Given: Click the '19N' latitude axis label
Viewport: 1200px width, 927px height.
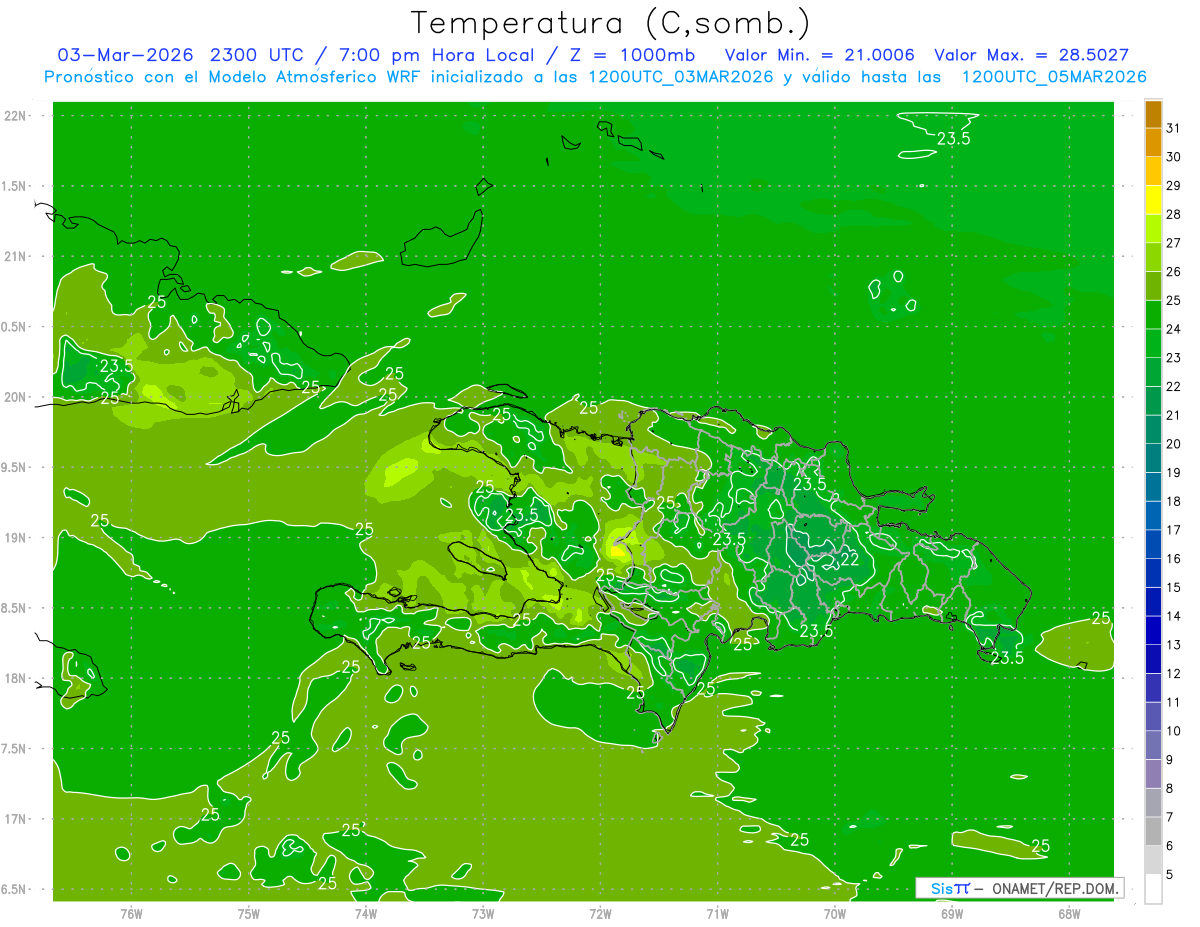Looking at the screenshot, I should click(17, 538).
